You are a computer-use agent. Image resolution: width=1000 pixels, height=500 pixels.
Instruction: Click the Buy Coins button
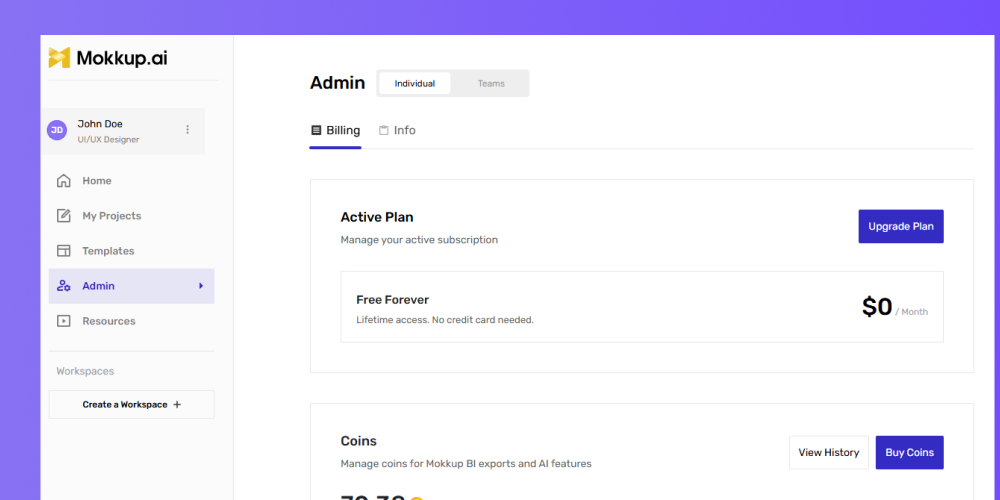pyautogui.click(x=909, y=453)
